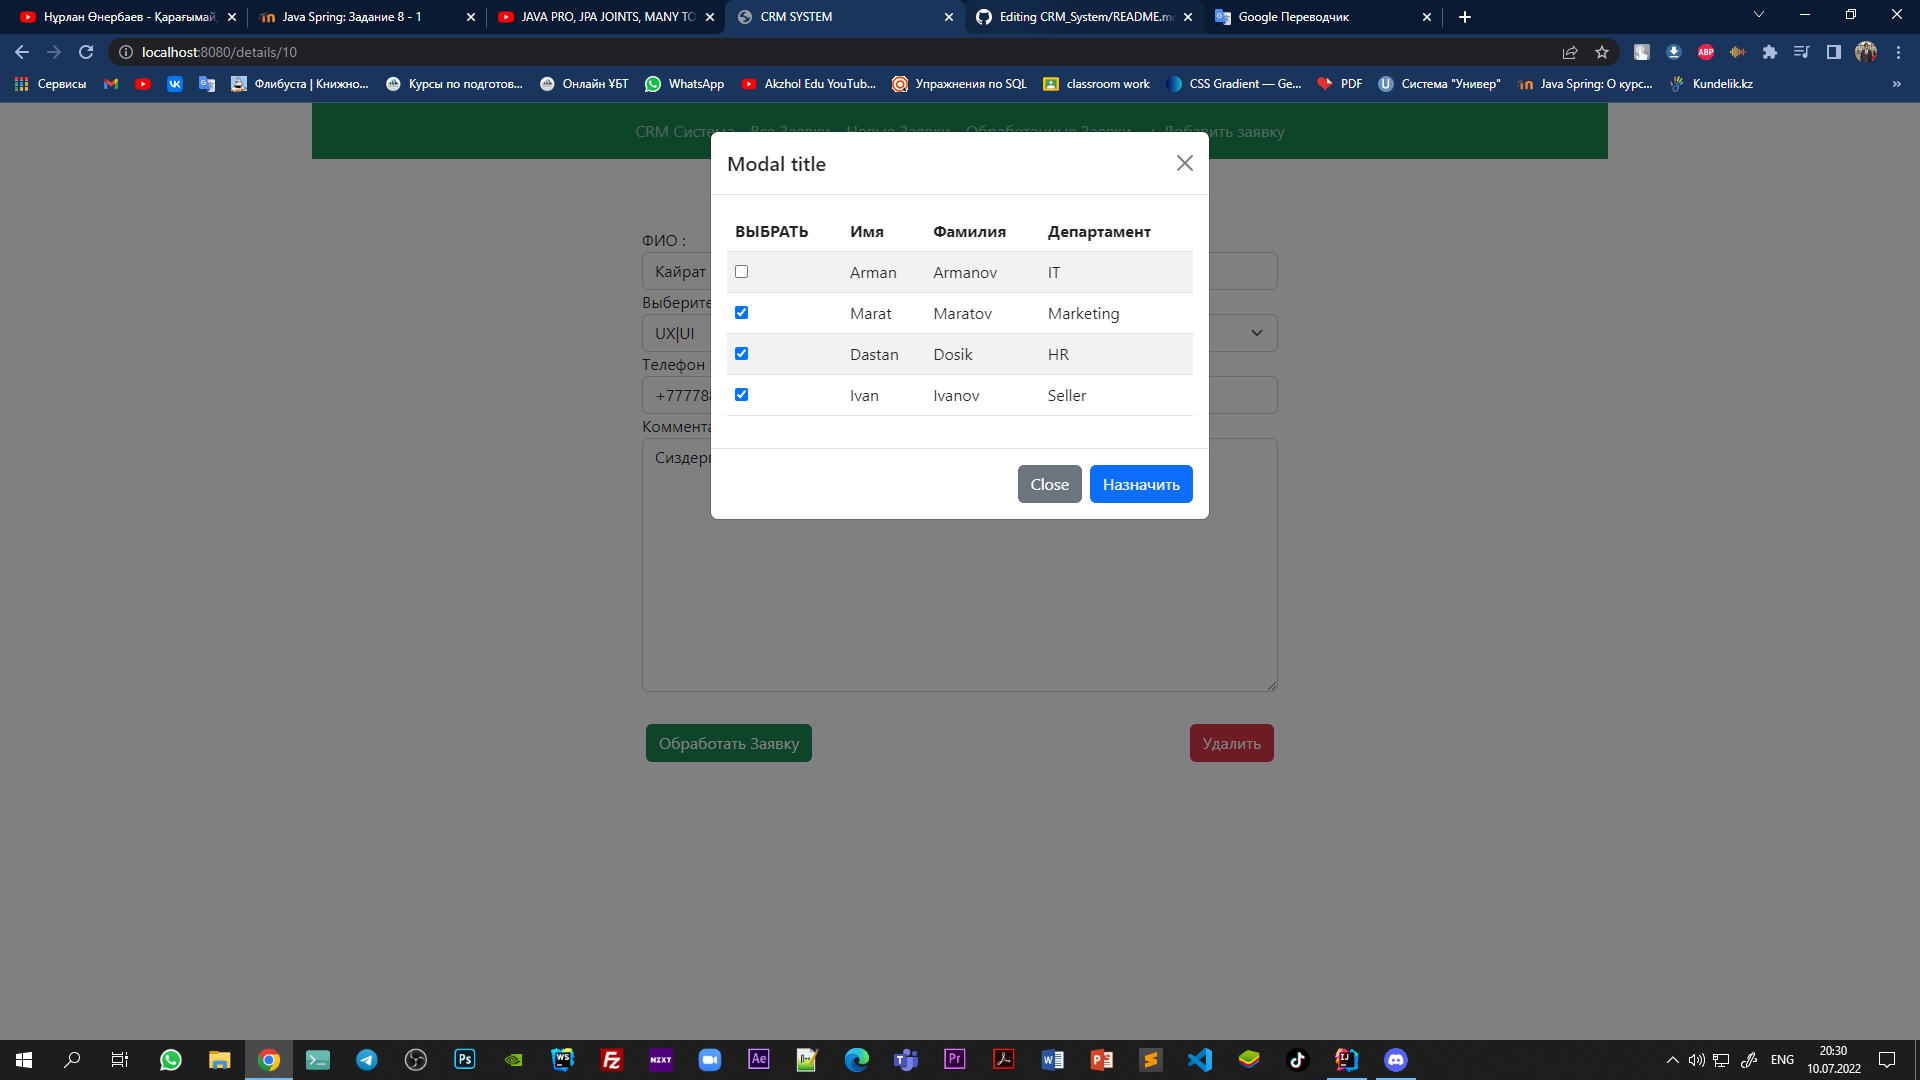This screenshot has width=1920, height=1080.
Task: Open the classroom work bookmark
Action: pos(1097,84)
